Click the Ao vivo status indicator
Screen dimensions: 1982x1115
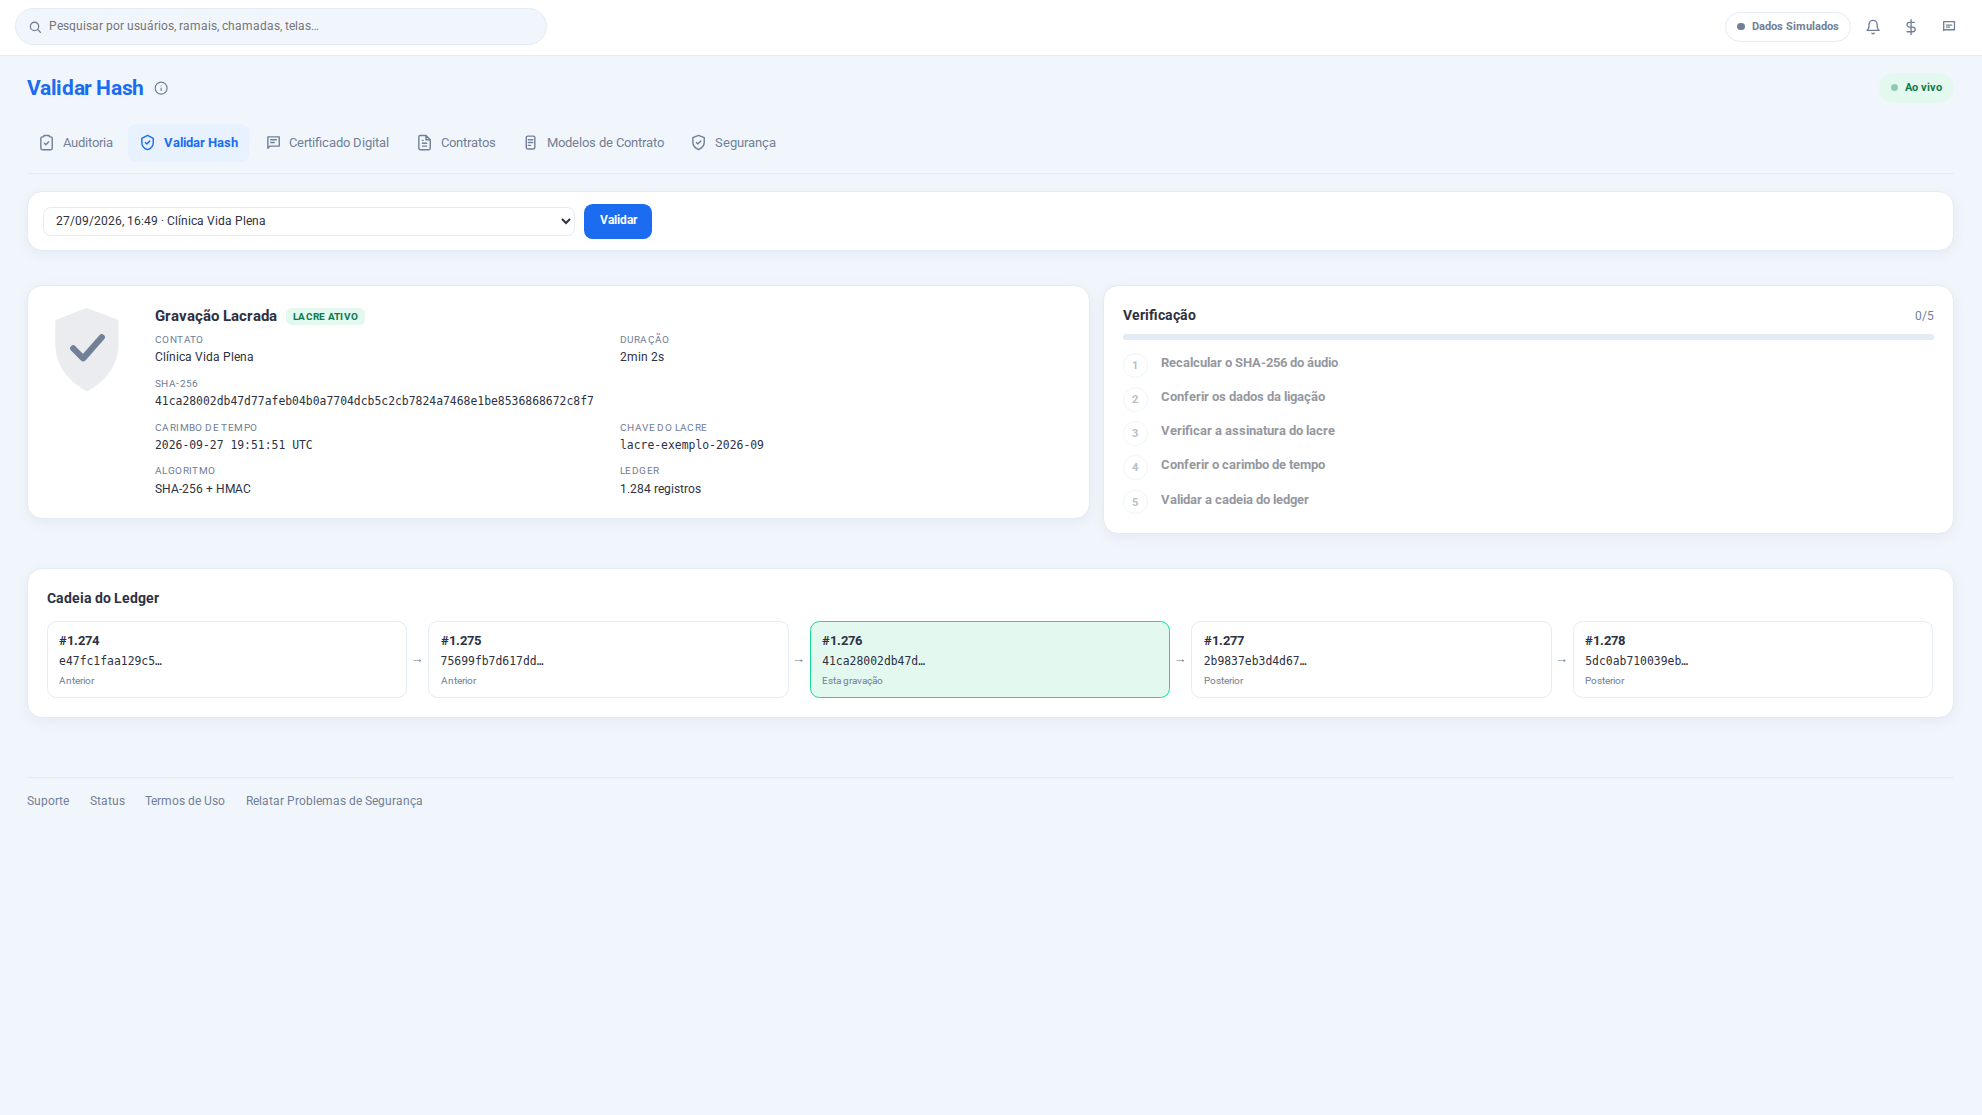pyautogui.click(x=1916, y=88)
